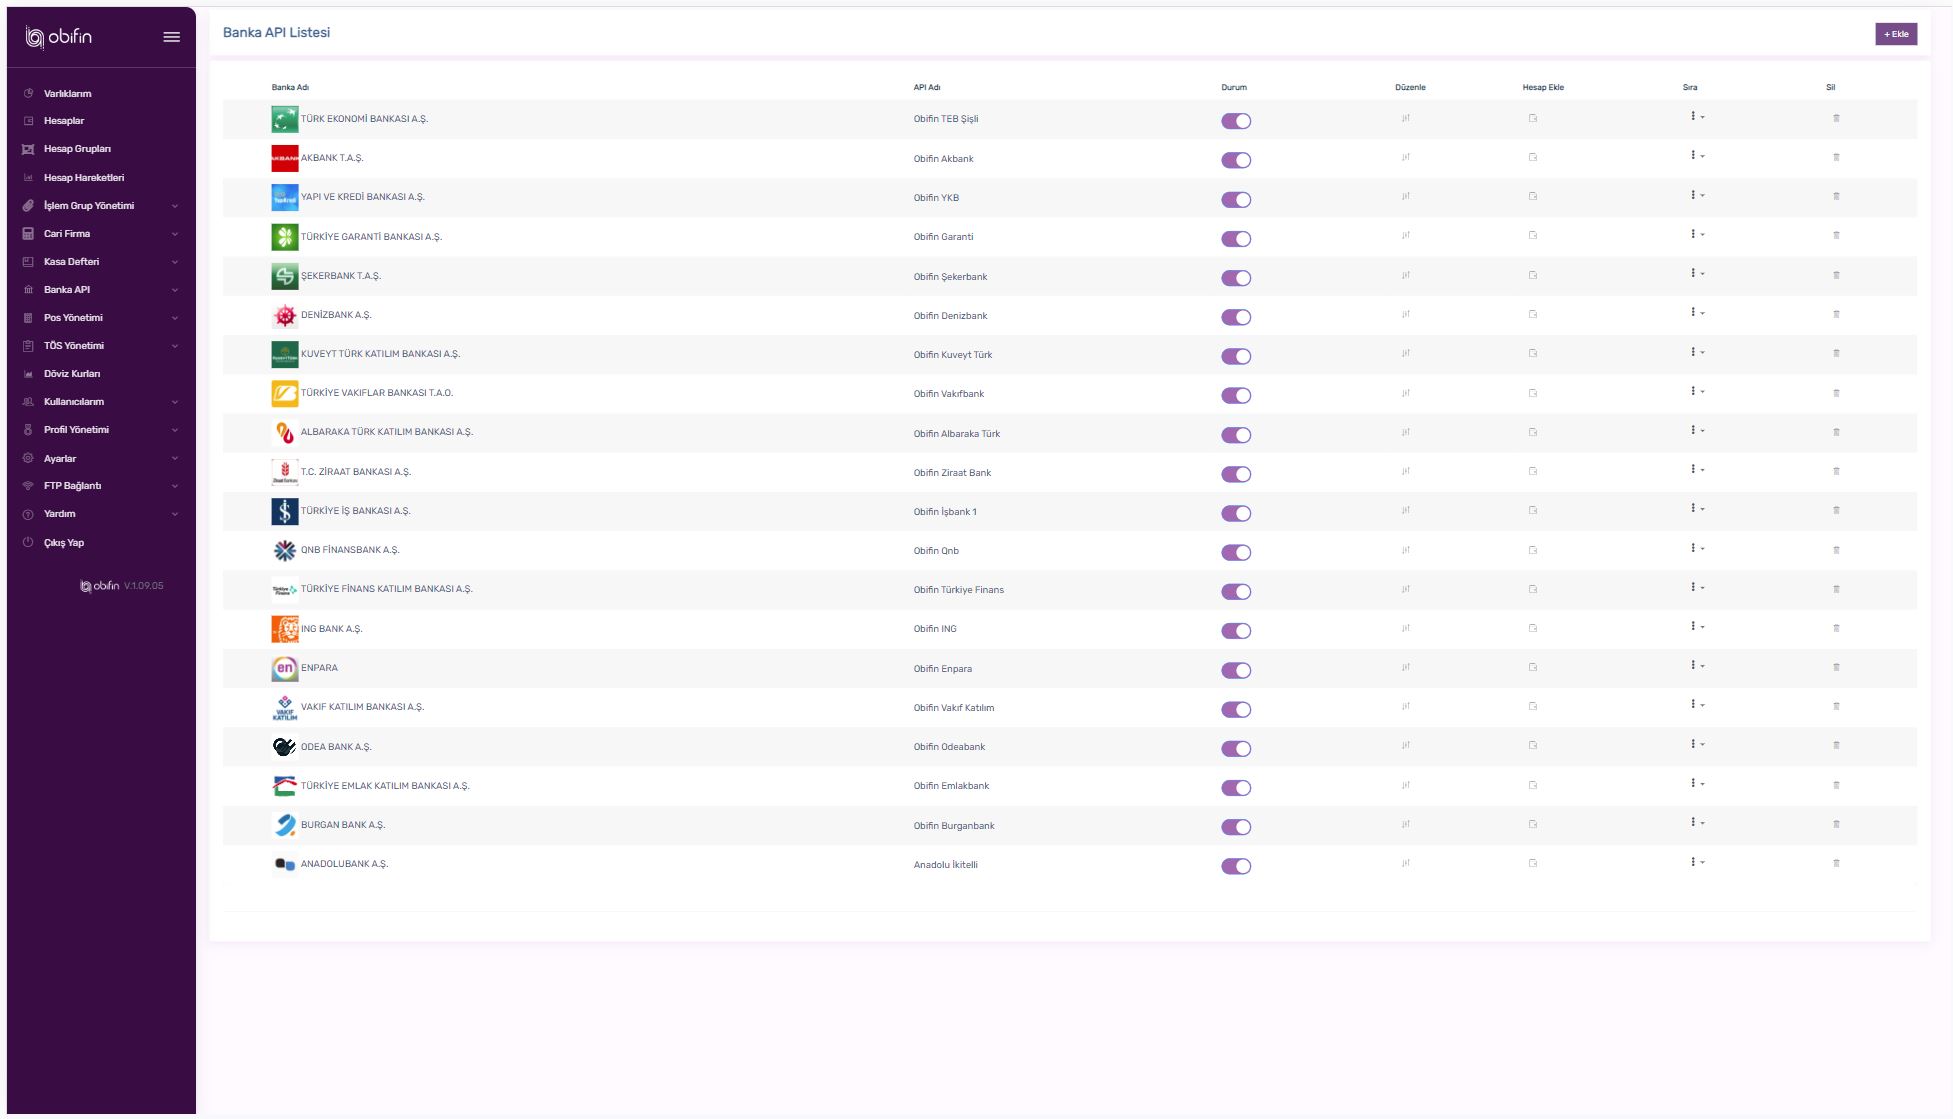The width and height of the screenshot is (1953, 1119).
Task: Click edit icon for Obifin ING row
Action: (1405, 628)
